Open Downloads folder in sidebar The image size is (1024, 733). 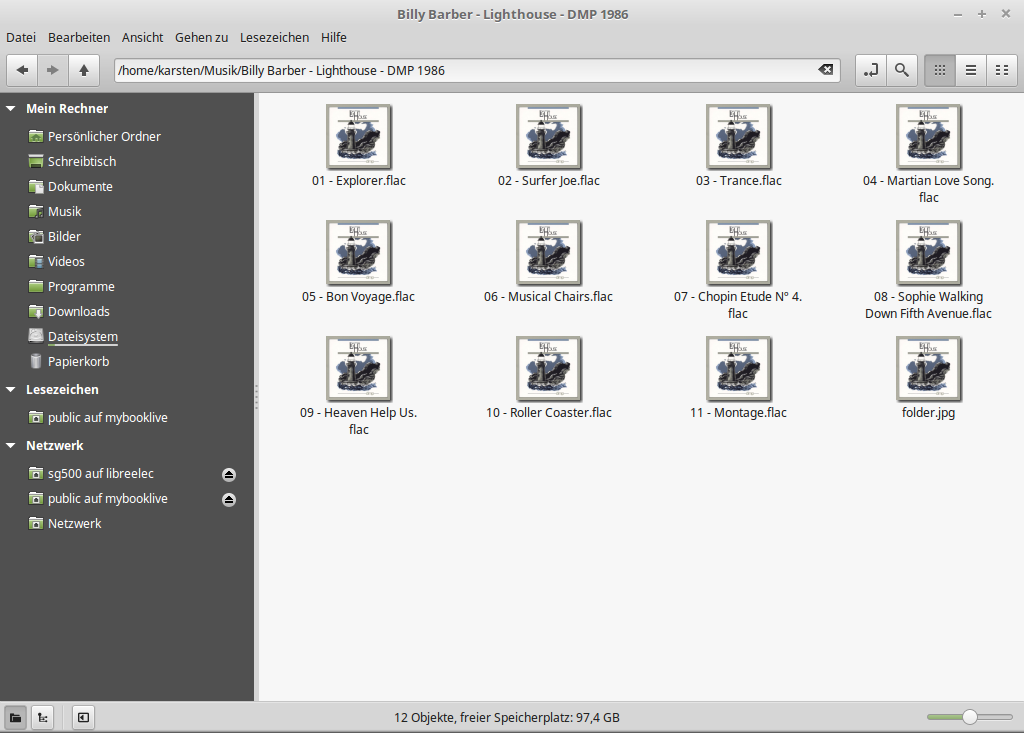pos(78,312)
